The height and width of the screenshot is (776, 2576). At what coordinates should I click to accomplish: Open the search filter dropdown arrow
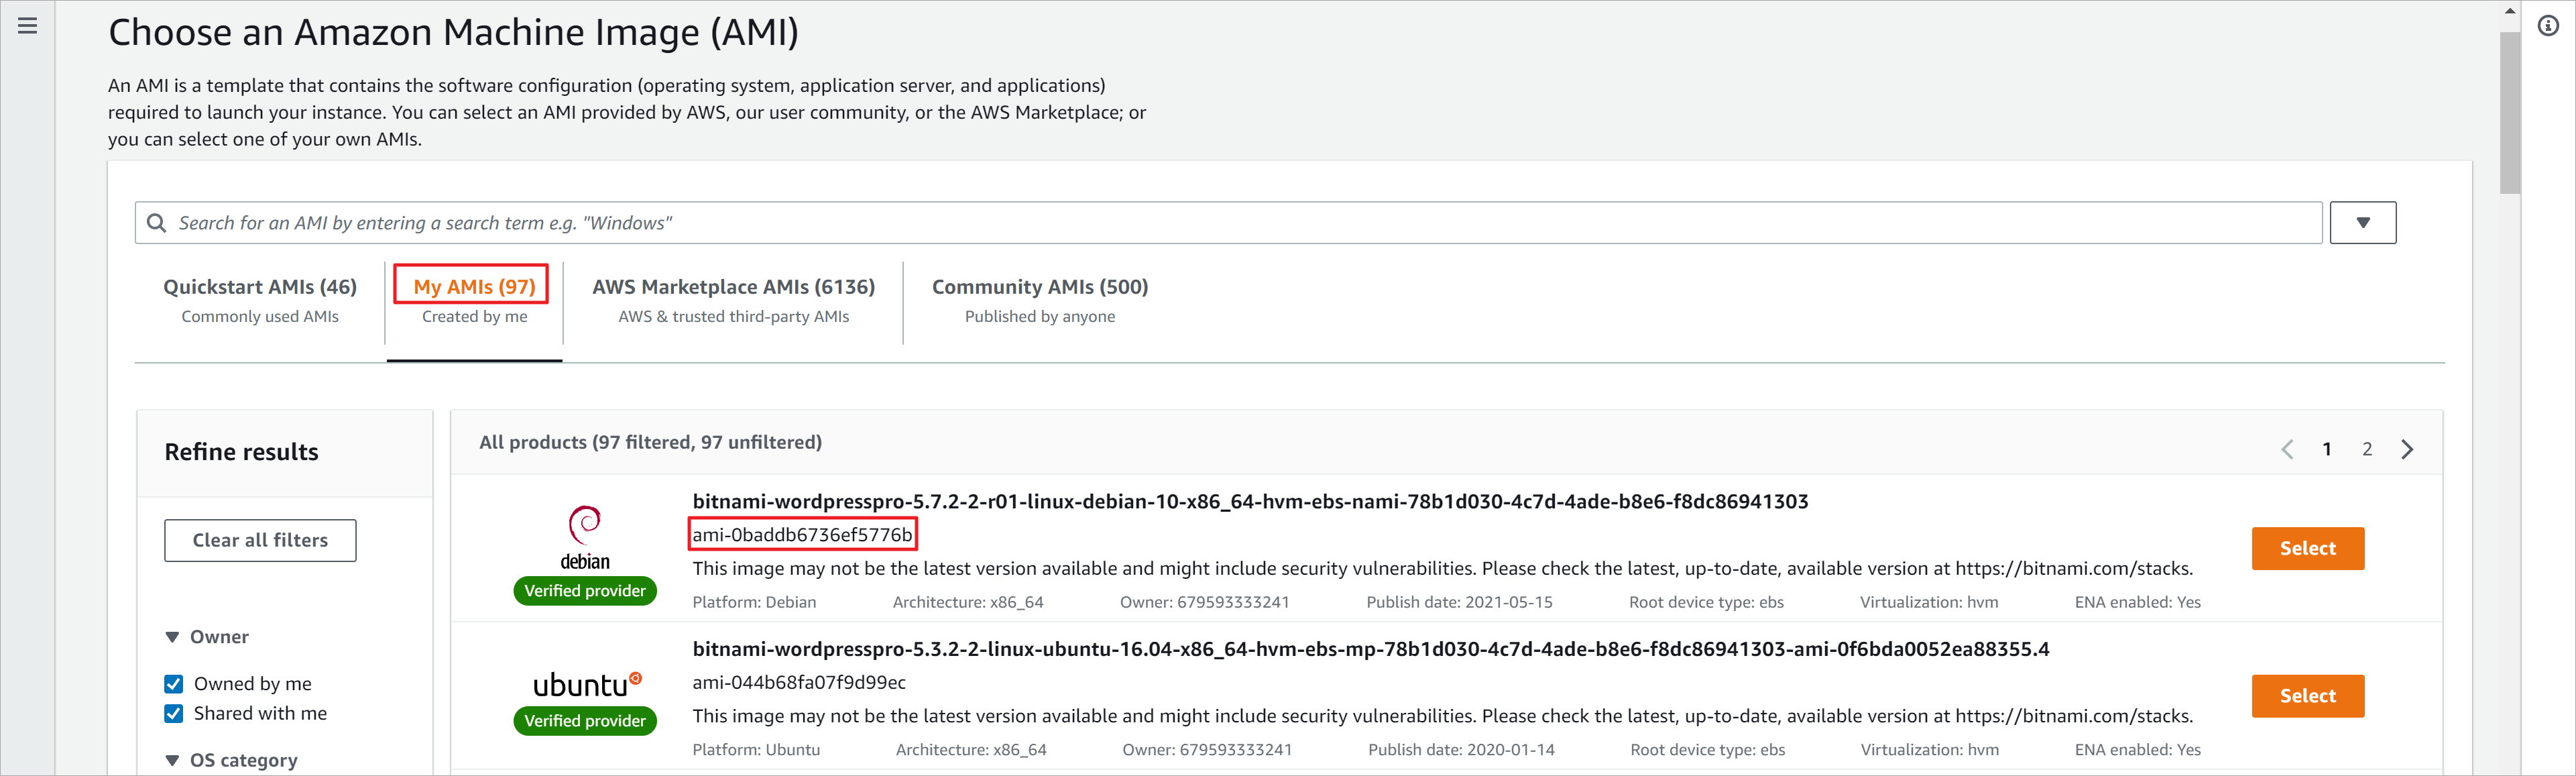click(2363, 222)
